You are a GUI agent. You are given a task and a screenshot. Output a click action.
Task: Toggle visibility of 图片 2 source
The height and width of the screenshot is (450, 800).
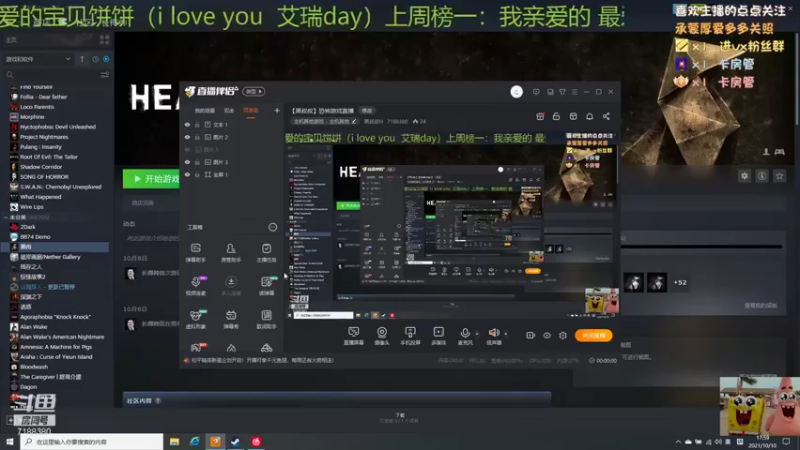187,137
